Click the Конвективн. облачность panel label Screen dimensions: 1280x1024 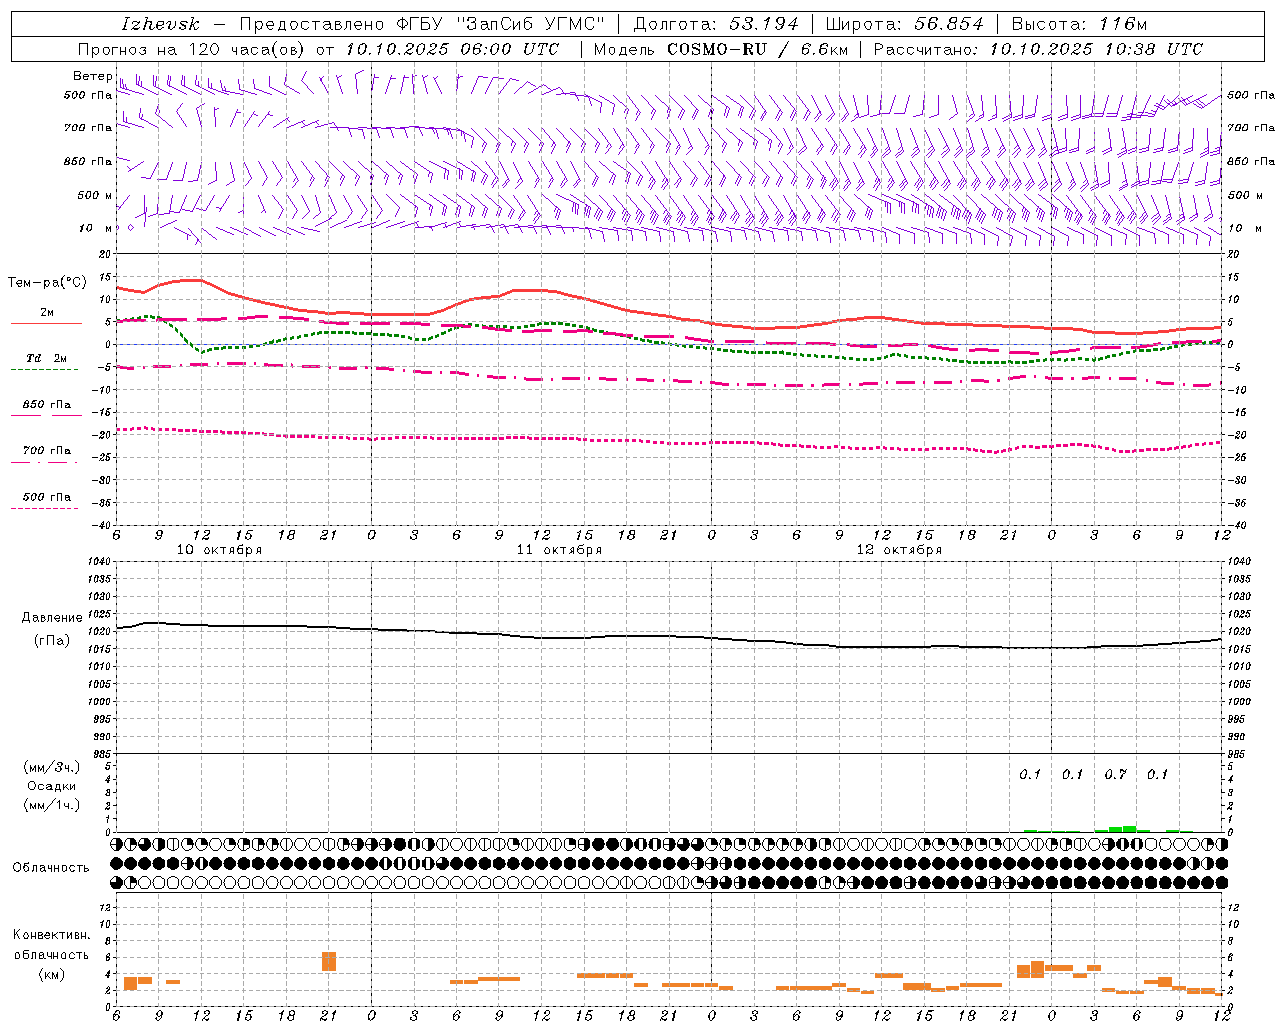[x=51, y=945]
